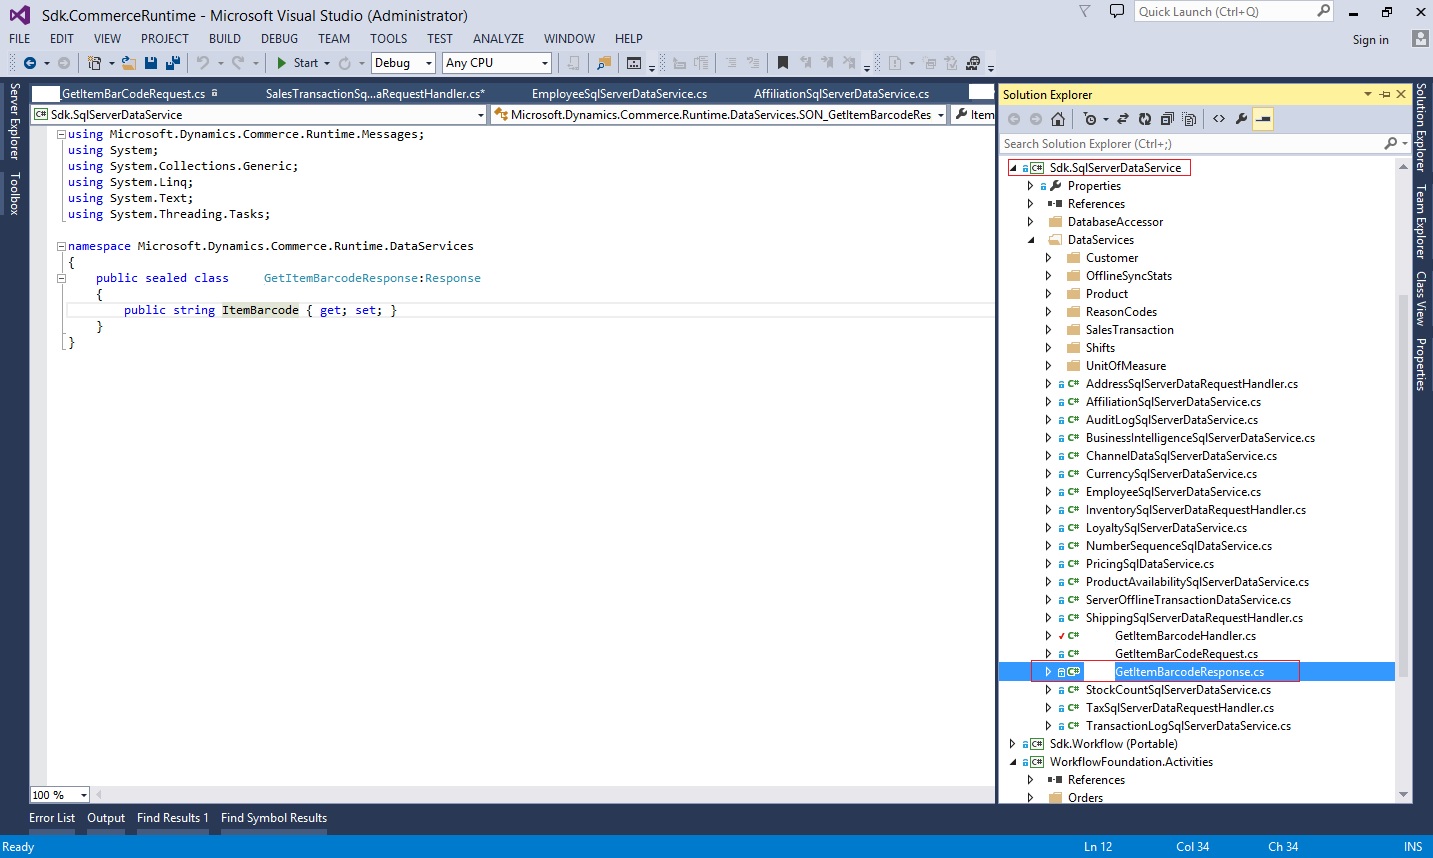Viewport: 1433px width, 858px height.
Task: Click the Save All toolbar icon
Action: point(172,63)
